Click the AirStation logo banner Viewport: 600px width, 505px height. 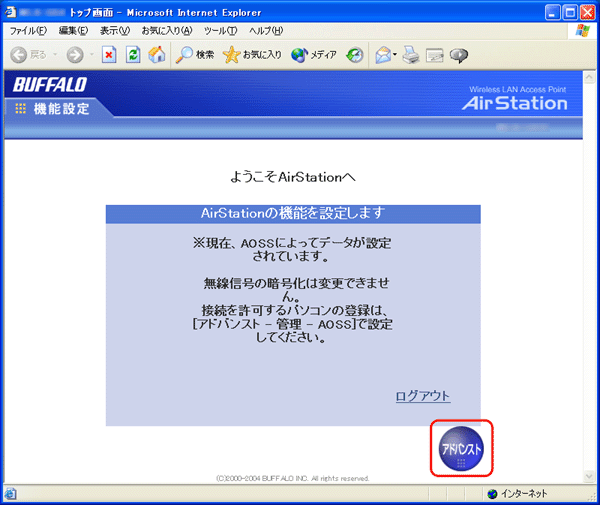coord(515,99)
